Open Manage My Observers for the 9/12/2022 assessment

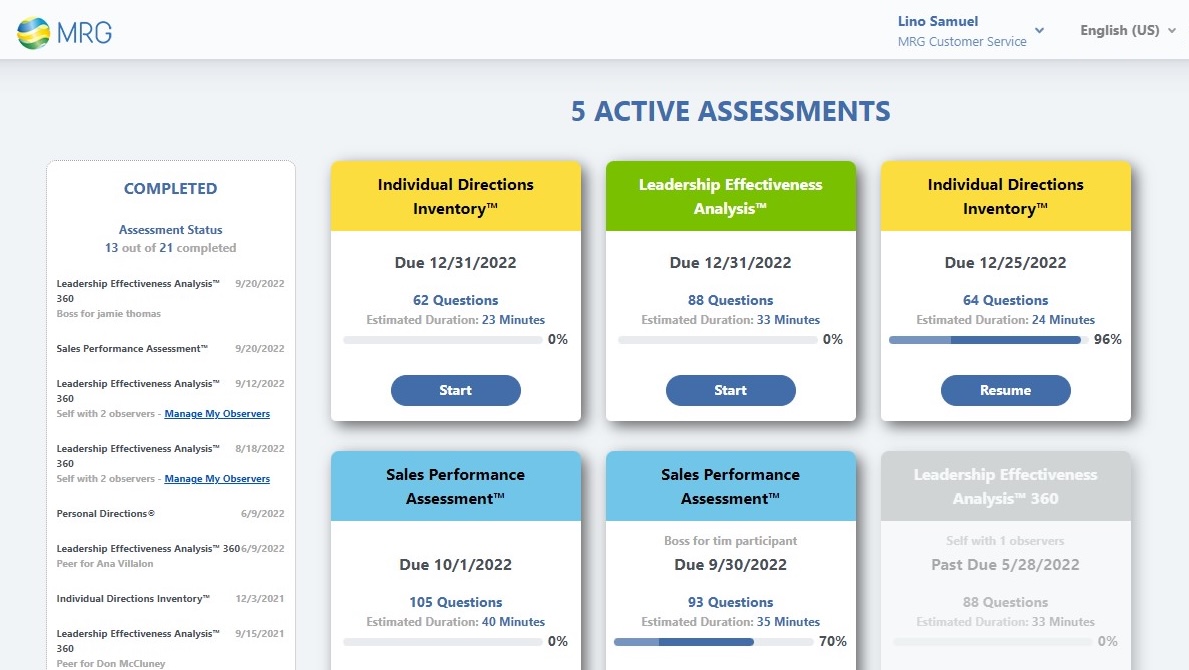tap(217, 413)
